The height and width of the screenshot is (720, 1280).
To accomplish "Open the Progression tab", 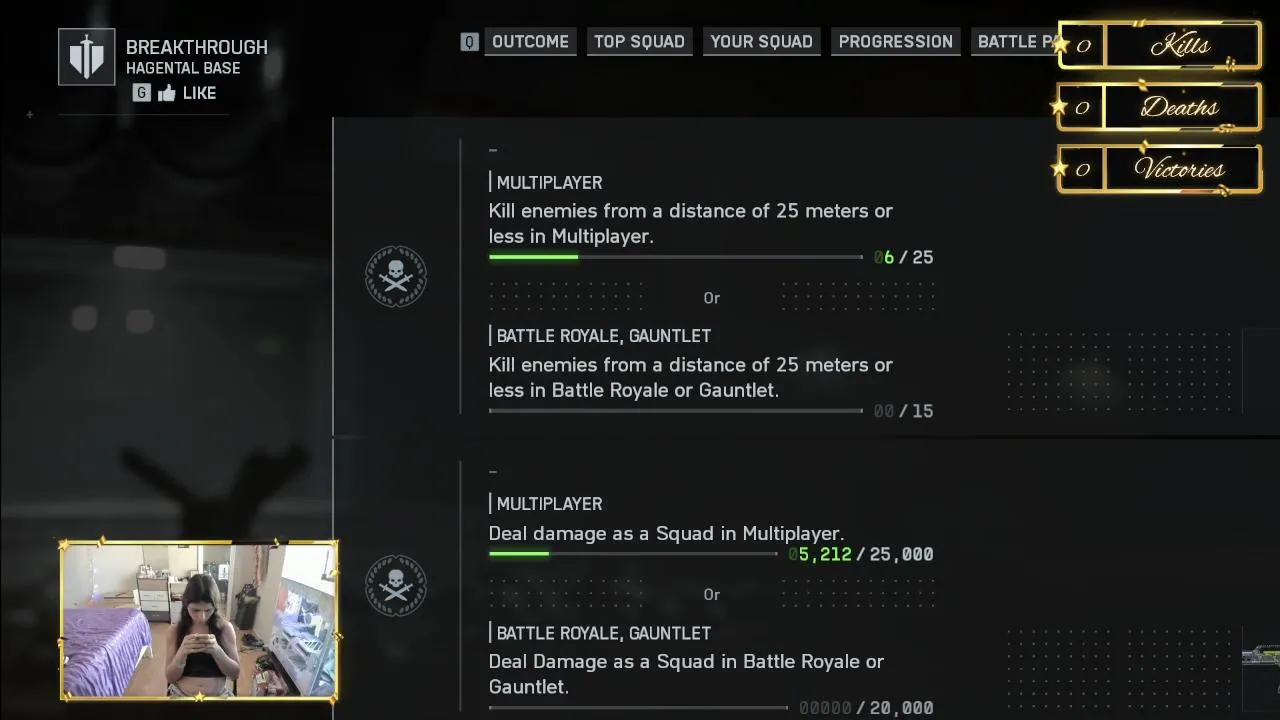I will click(895, 42).
